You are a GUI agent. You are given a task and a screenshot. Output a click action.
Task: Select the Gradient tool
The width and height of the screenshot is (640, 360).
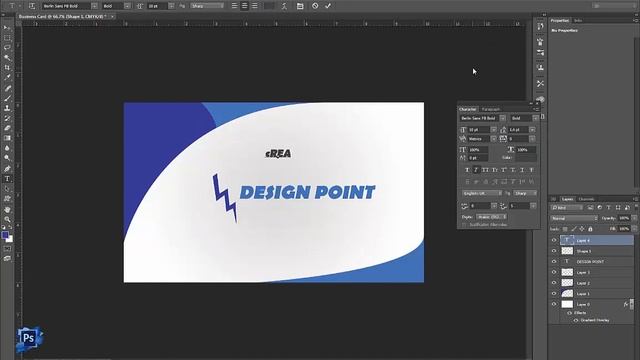coord(7,138)
